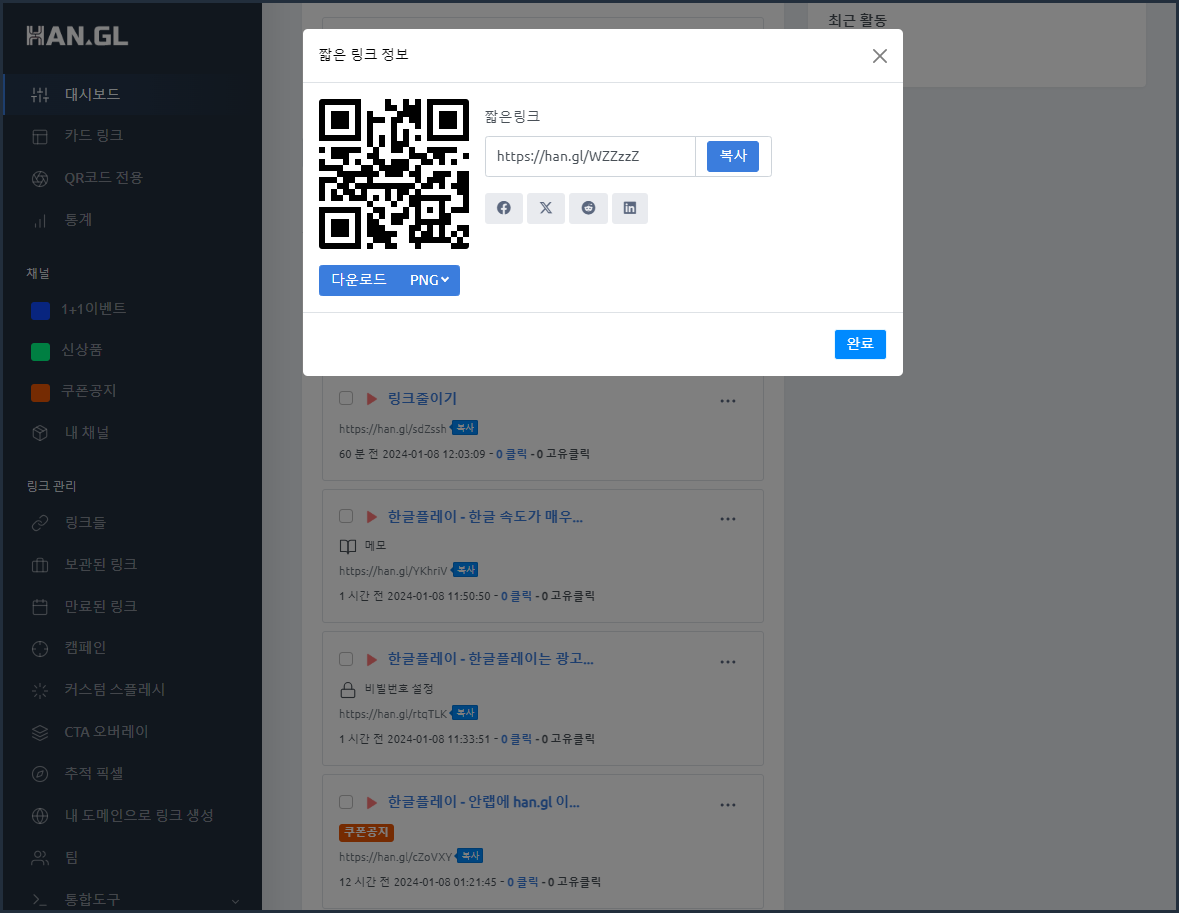Click the 비밀번호 설정 lock icon
Image resolution: width=1179 pixels, height=913 pixels.
point(347,690)
